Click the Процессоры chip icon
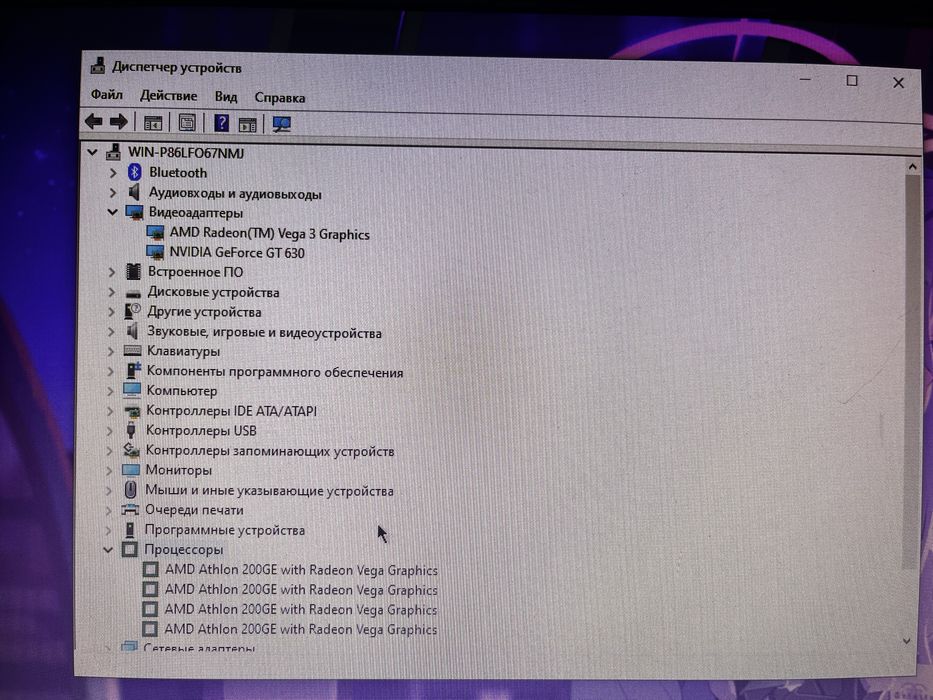This screenshot has width=933, height=700. [129, 549]
